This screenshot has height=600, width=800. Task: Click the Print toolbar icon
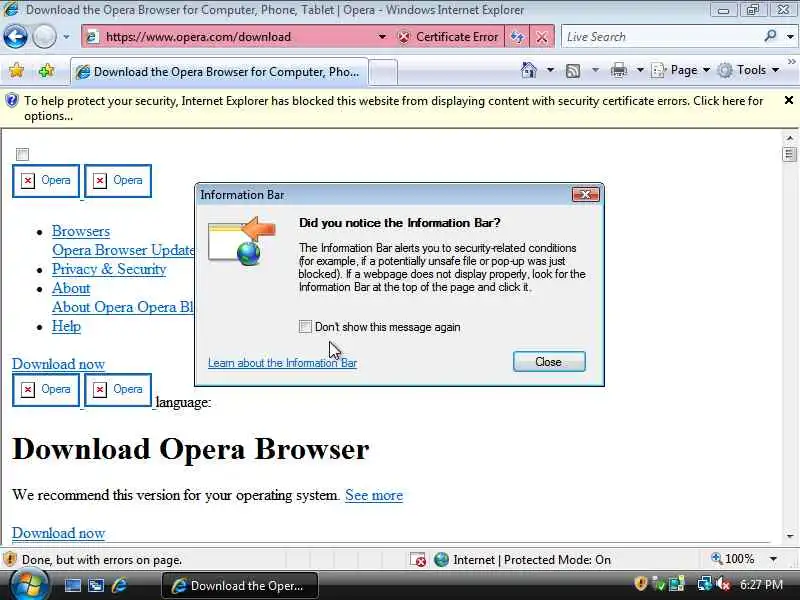[618, 70]
